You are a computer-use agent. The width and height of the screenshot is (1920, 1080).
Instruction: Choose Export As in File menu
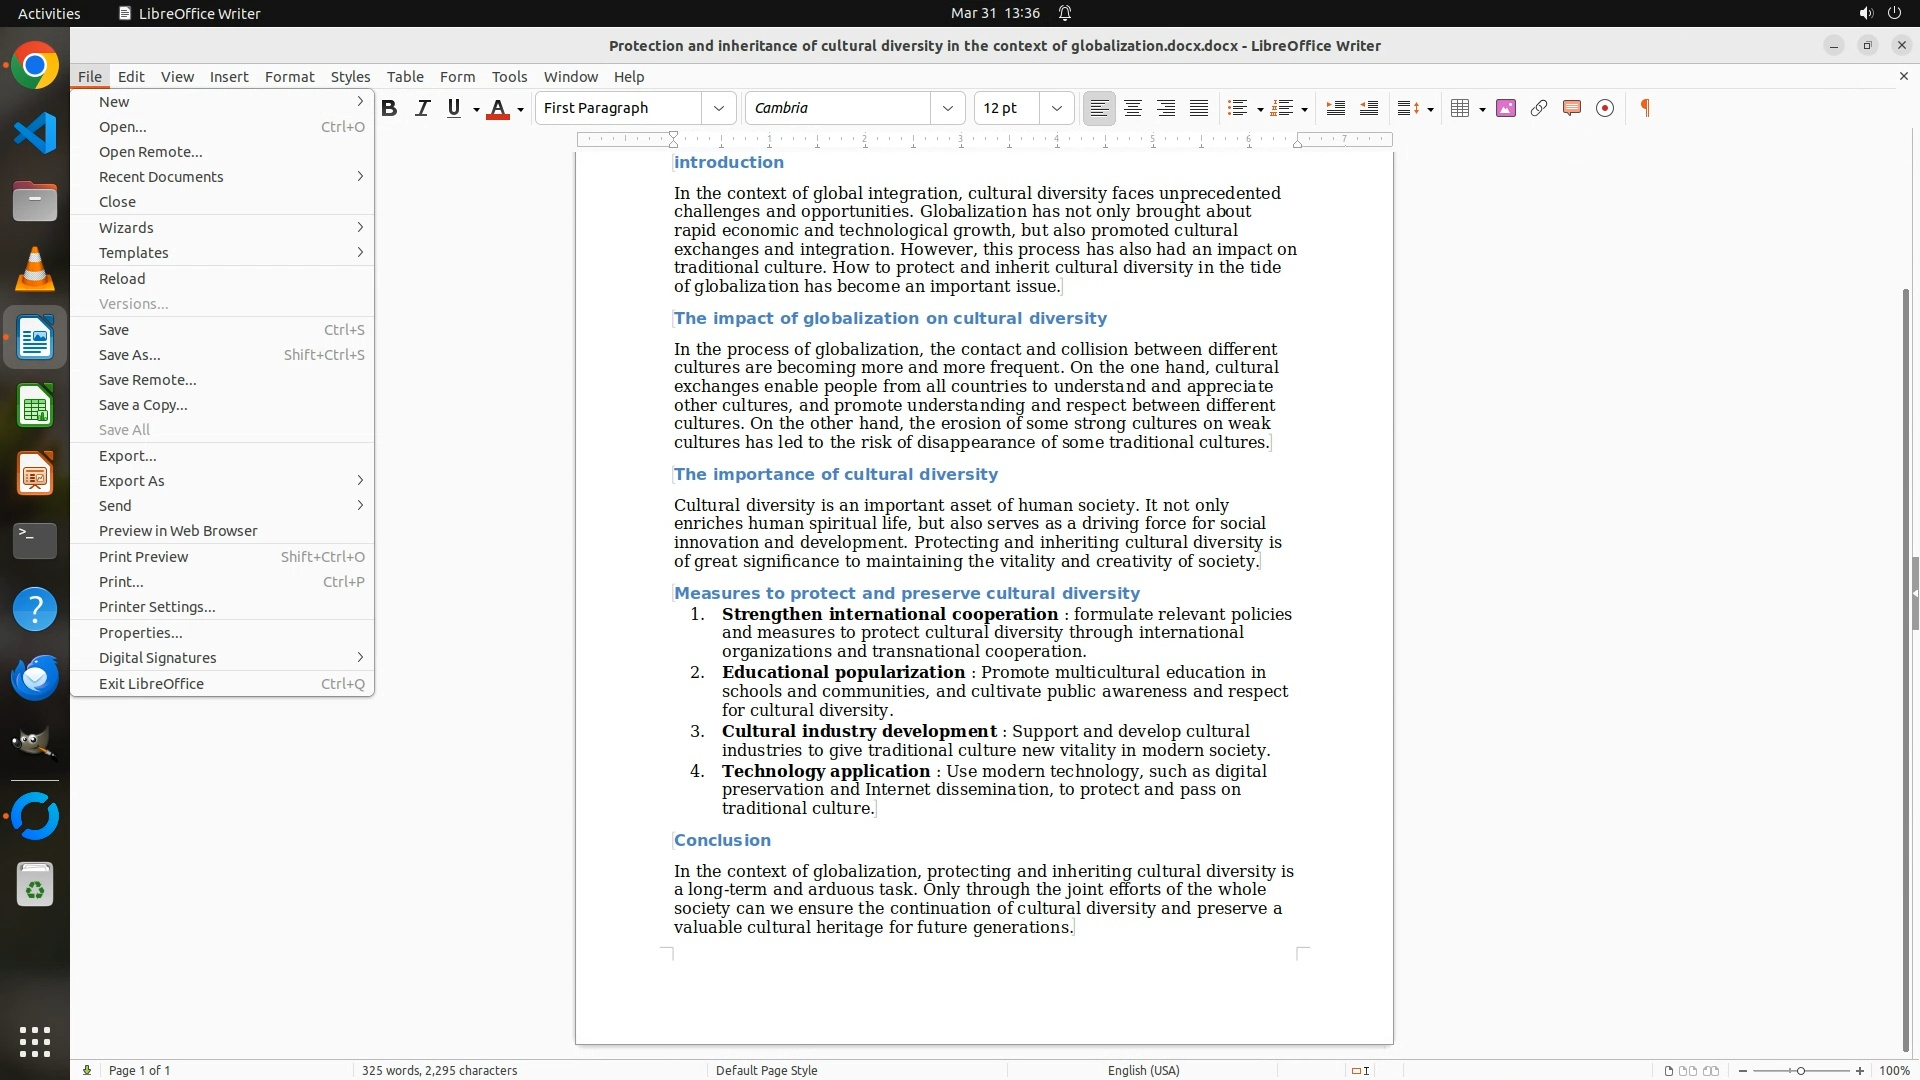click(131, 481)
